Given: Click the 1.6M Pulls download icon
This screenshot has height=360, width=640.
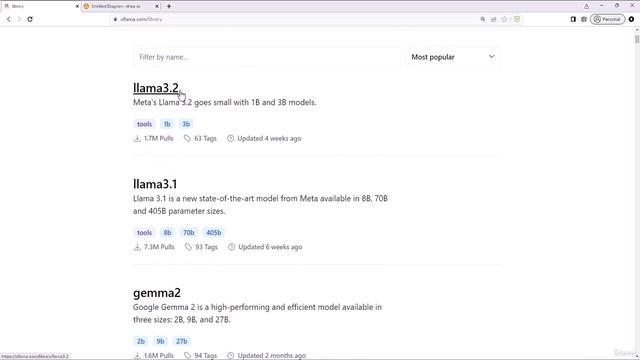Looking at the screenshot, I should [x=137, y=356].
